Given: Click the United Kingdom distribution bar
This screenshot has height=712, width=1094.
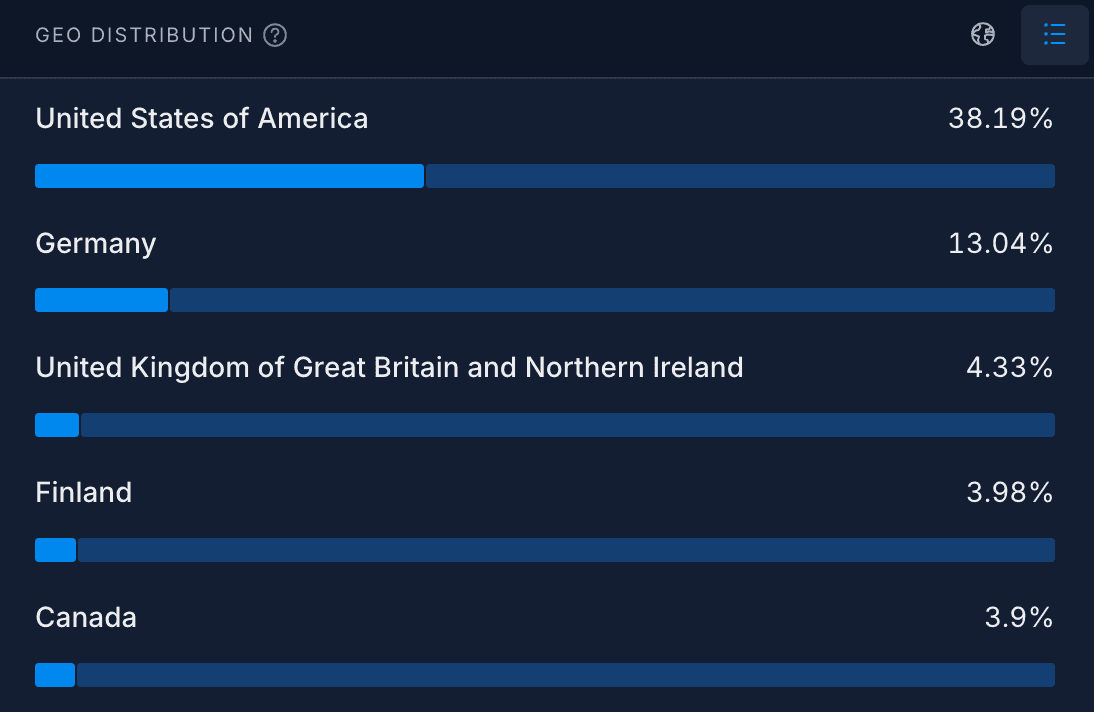Looking at the screenshot, I should point(545,425).
